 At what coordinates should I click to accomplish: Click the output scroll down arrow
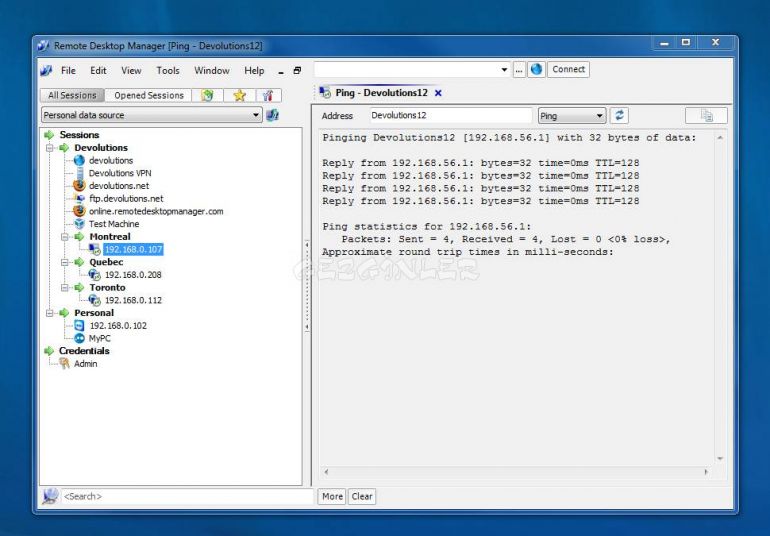720,458
